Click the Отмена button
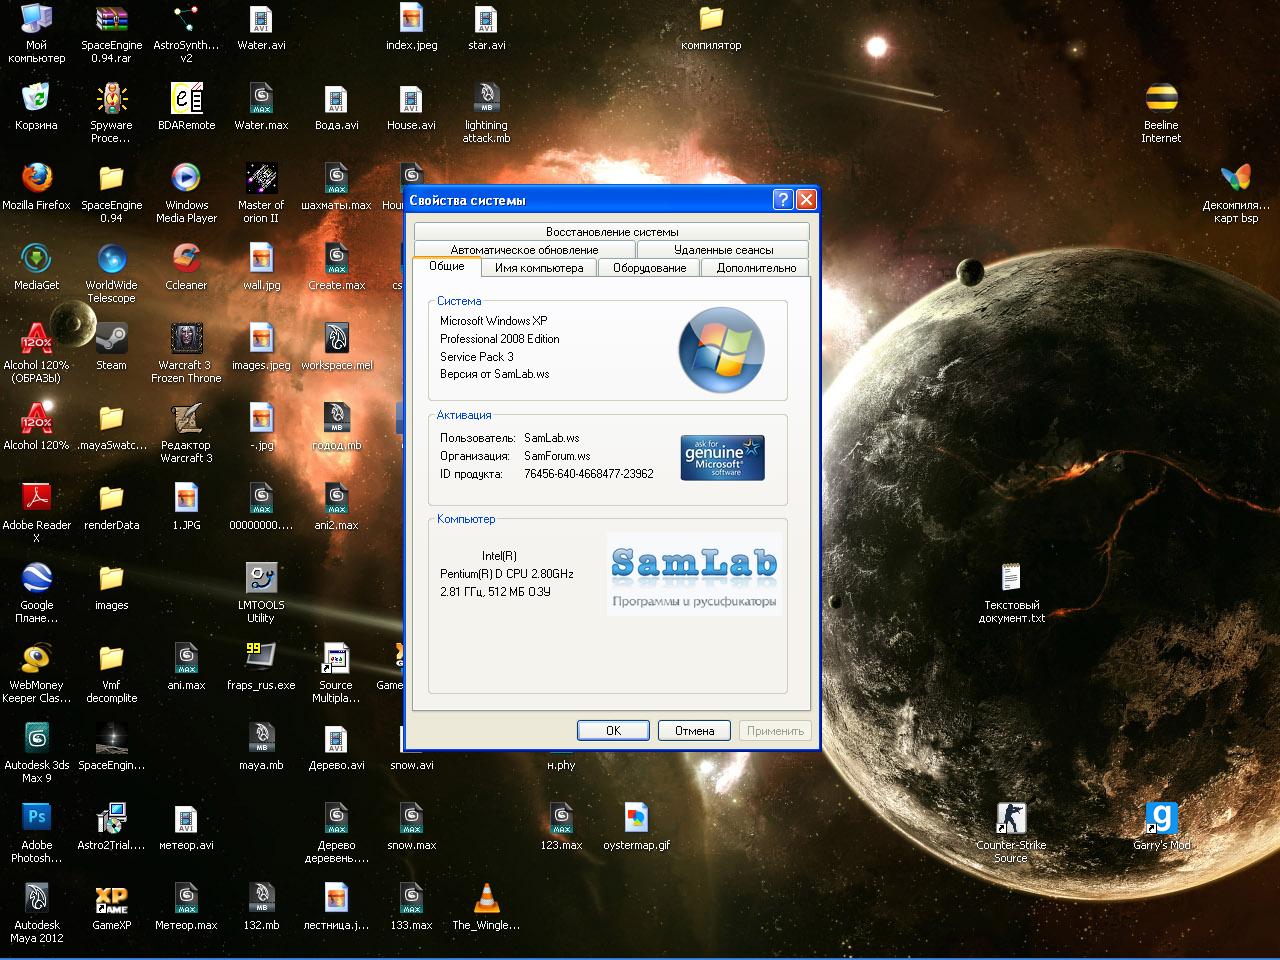1280x960 pixels. pyautogui.click(x=694, y=731)
